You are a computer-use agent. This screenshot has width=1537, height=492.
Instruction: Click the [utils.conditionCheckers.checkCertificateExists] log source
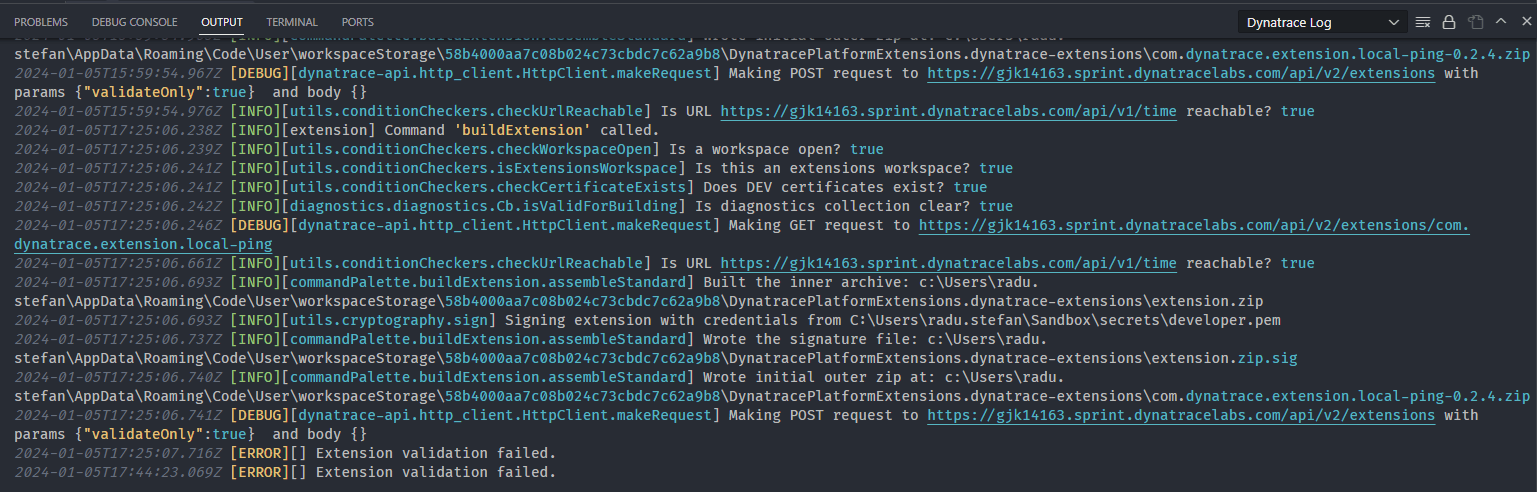[487, 187]
